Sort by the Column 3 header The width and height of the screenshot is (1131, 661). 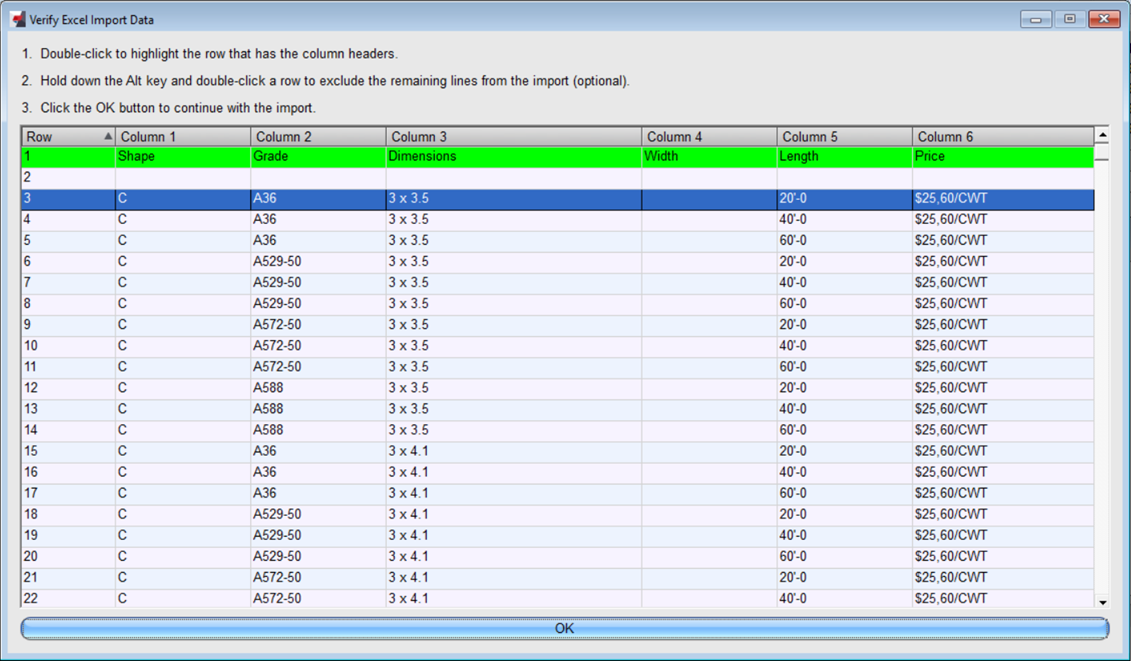point(510,135)
